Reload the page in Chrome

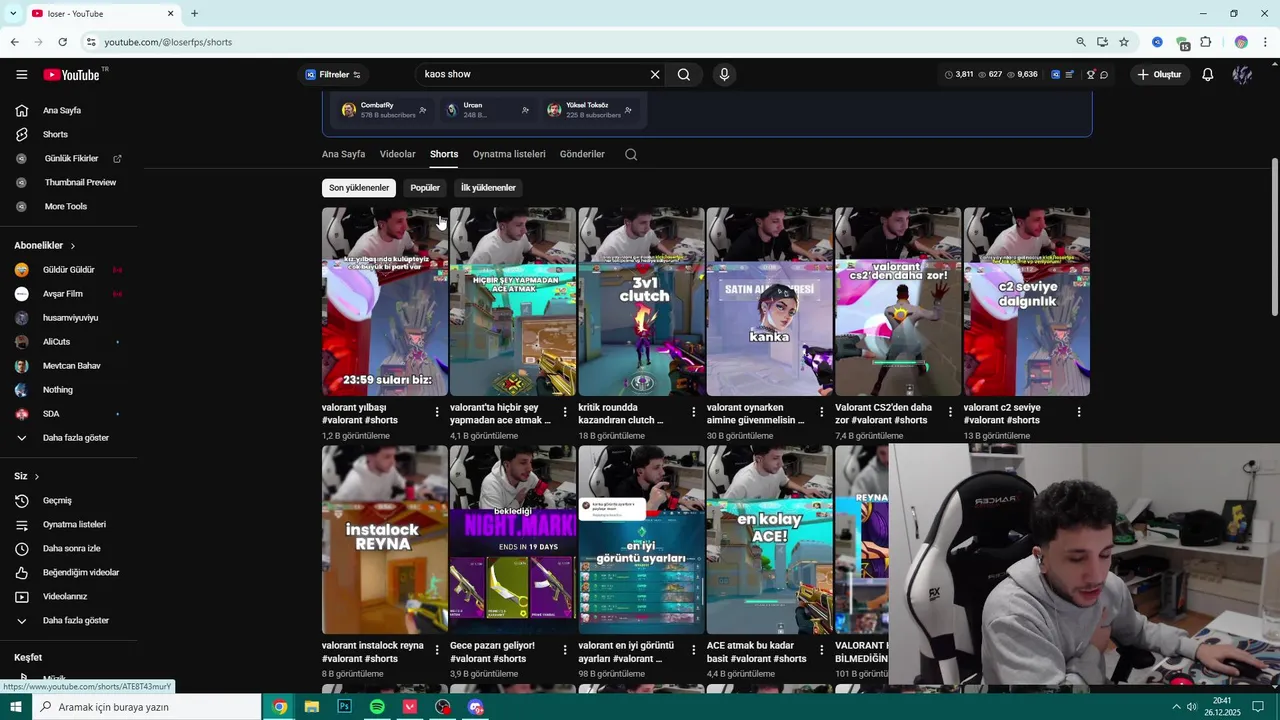(62, 42)
